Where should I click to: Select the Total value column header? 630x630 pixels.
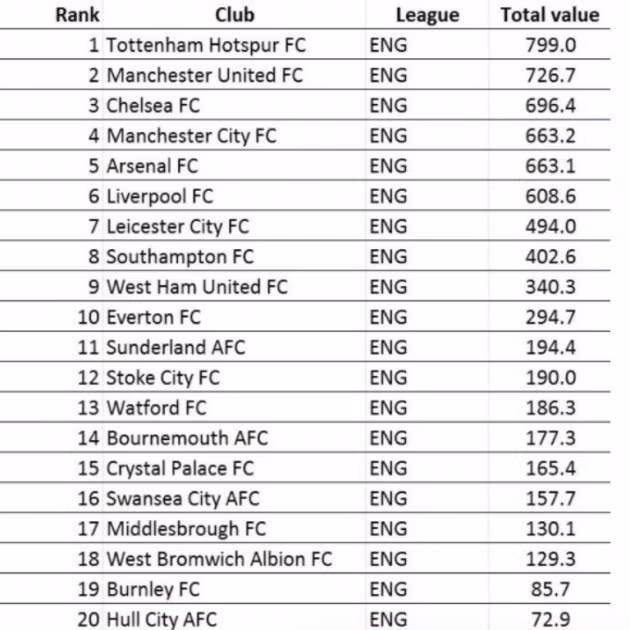pos(550,15)
